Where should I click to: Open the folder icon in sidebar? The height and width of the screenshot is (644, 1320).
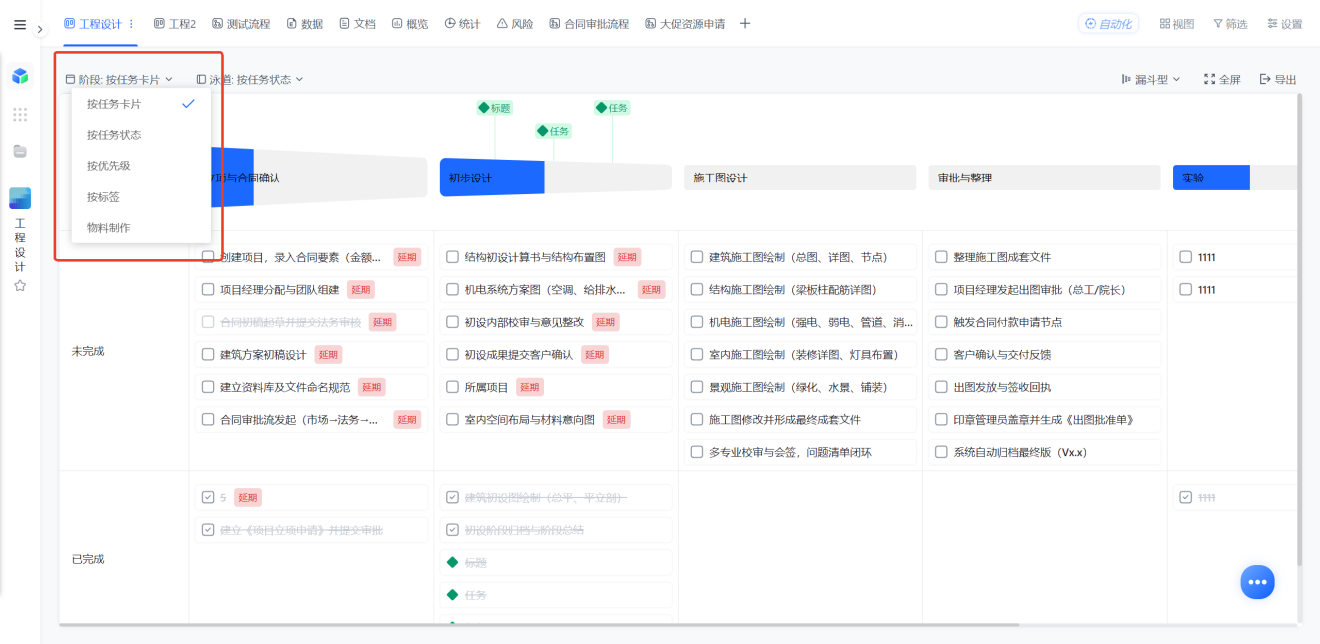click(20, 151)
